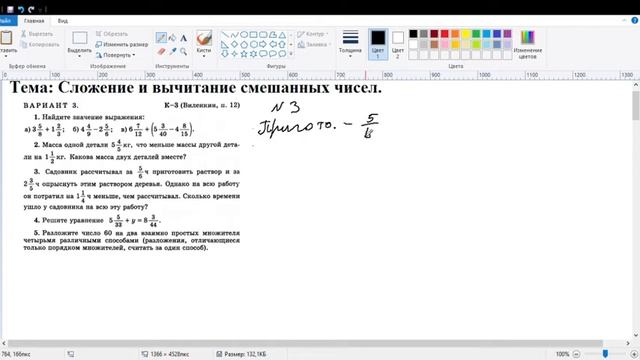Viewport: 640px width, 360px height.
Task: Choose the Triangle shape
Action: tap(282, 35)
